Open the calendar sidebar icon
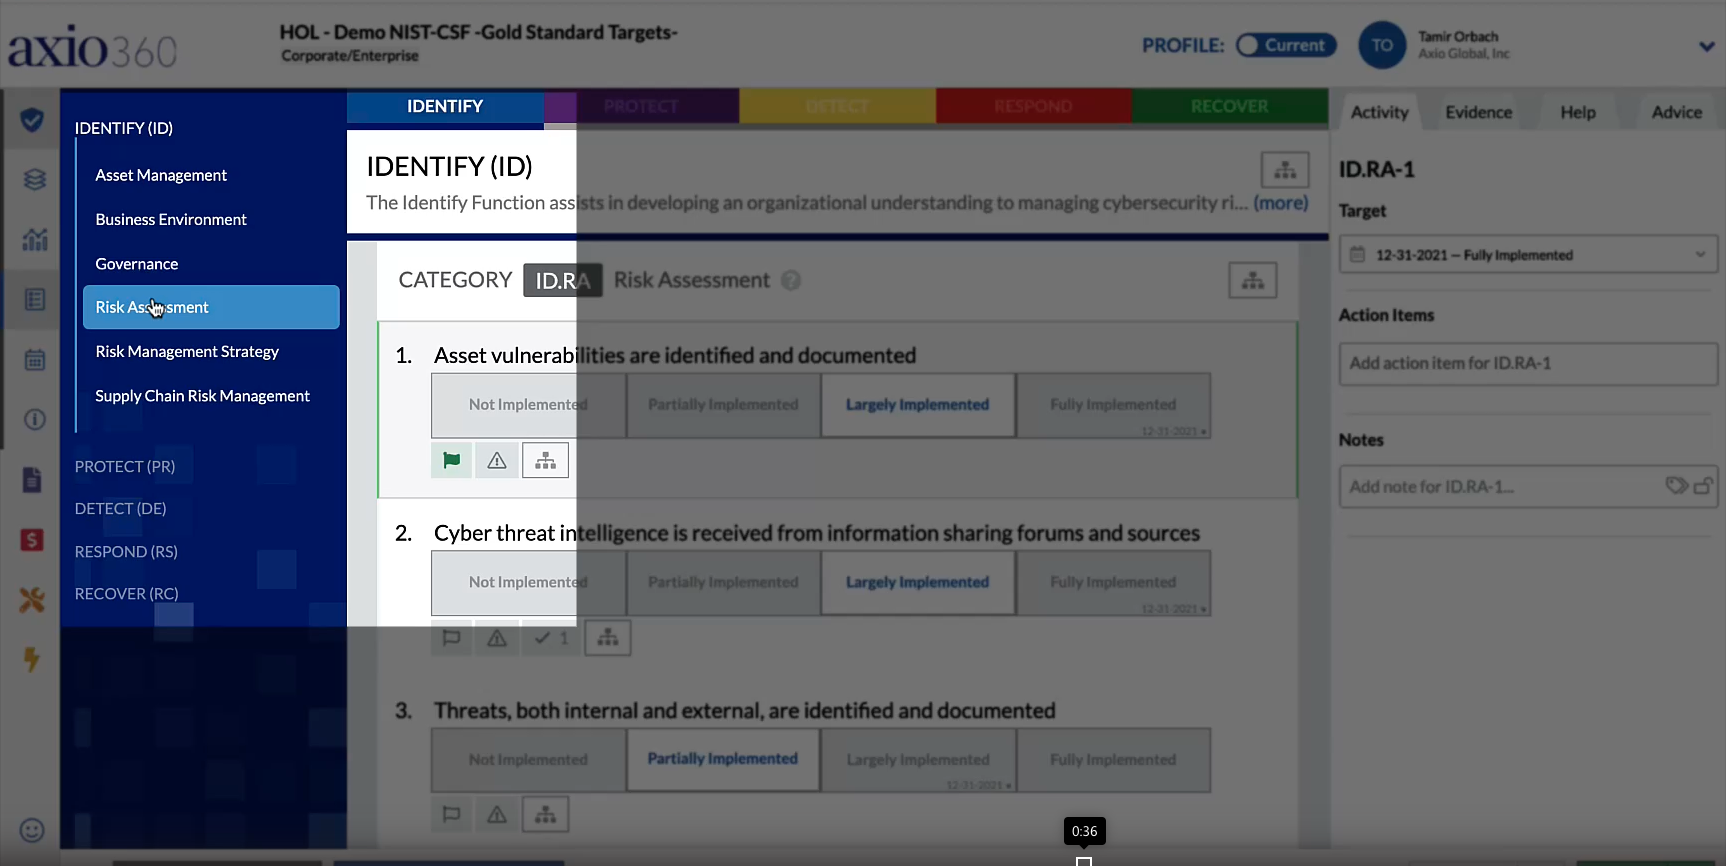Image resolution: width=1726 pixels, height=866 pixels. pos(35,360)
